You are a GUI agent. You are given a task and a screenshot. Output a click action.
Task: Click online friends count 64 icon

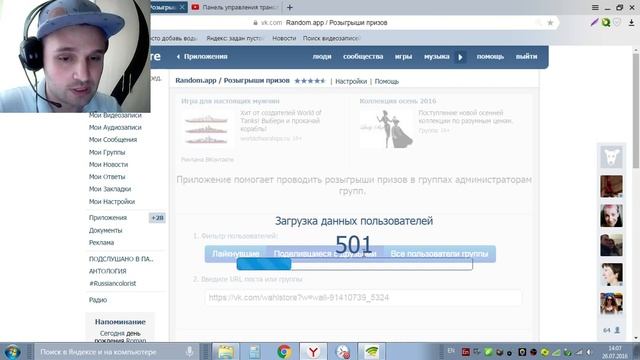(x=611, y=330)
